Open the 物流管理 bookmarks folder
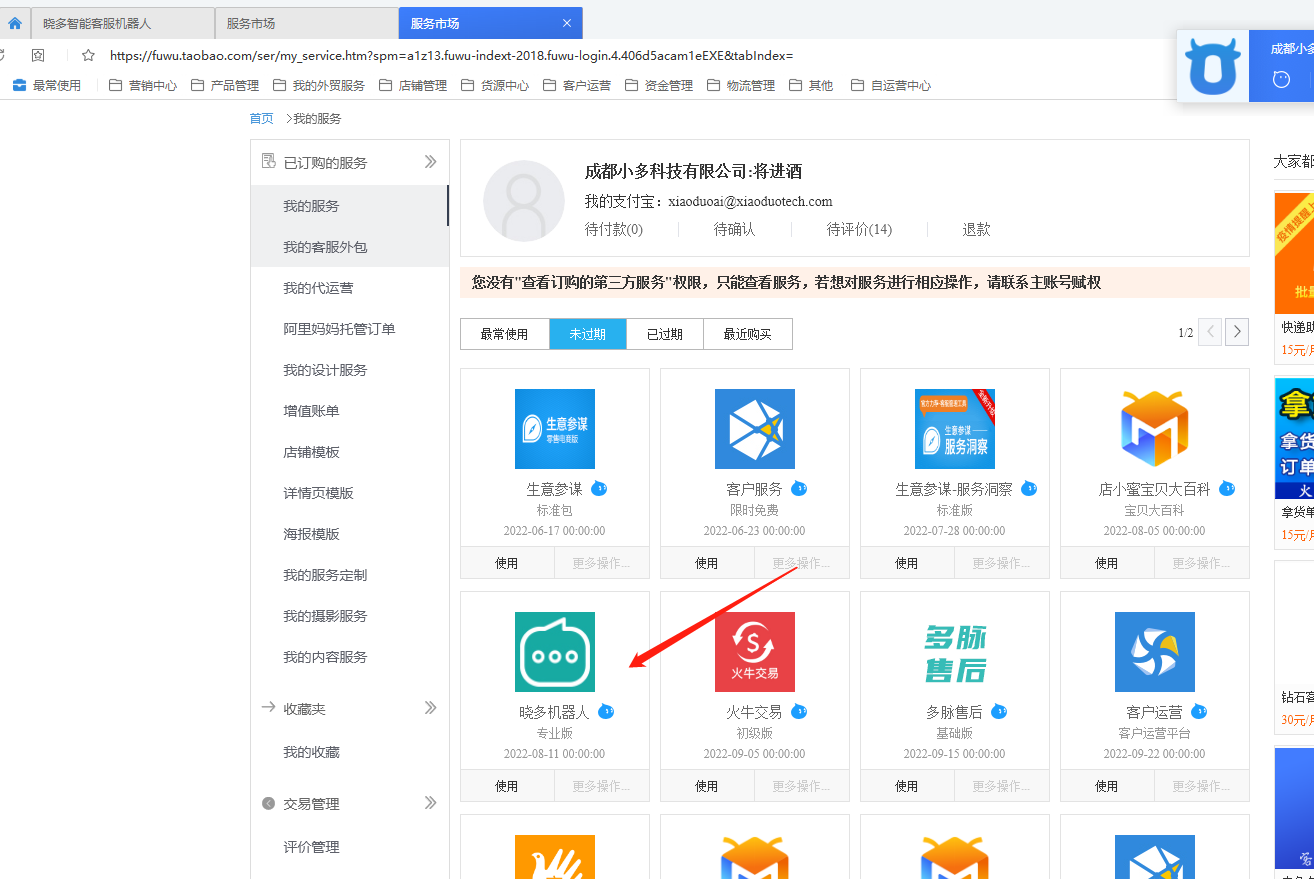 [x=741, y=86]
